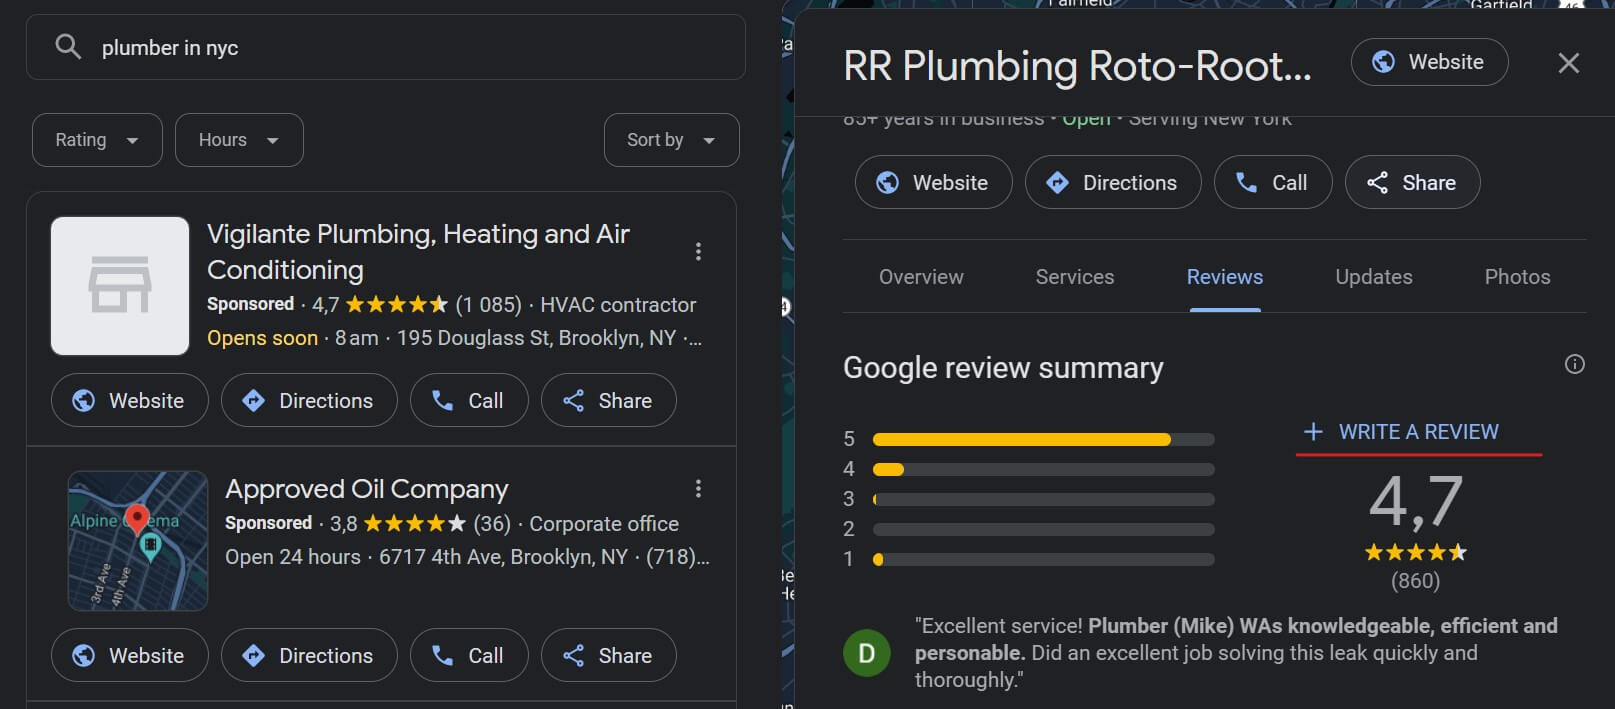Get Directions to Approved Oil Company
Image resolution: width=1615 pixels, height=709 pixels.
pyautogui.click(x=309, y=655)
